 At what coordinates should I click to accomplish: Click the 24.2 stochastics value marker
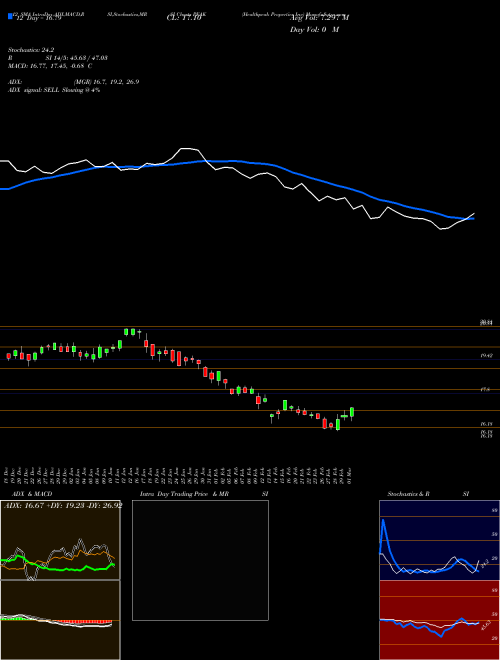tap(484, 562)
